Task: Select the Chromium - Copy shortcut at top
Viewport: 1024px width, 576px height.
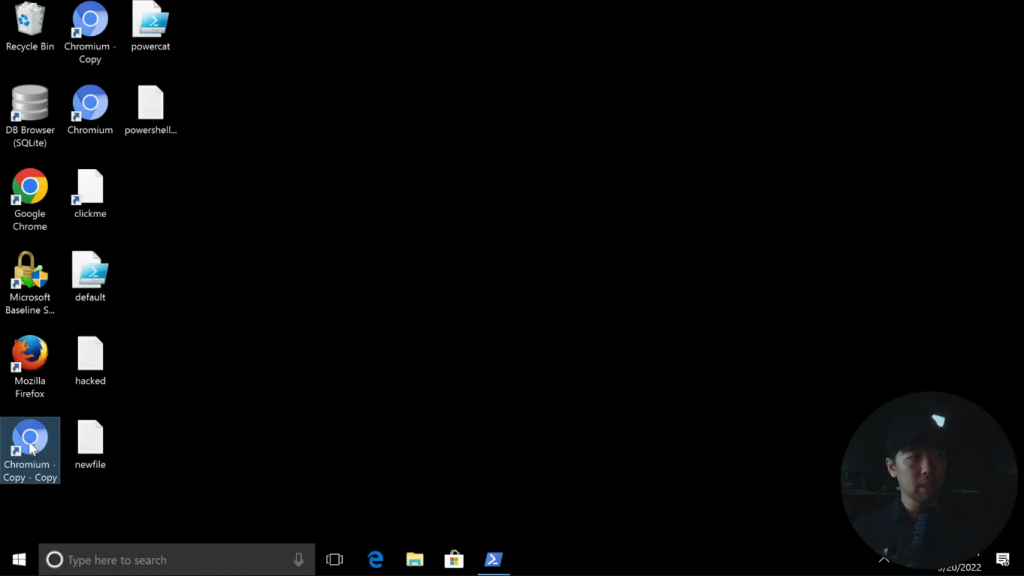Action: click(90, 33)
